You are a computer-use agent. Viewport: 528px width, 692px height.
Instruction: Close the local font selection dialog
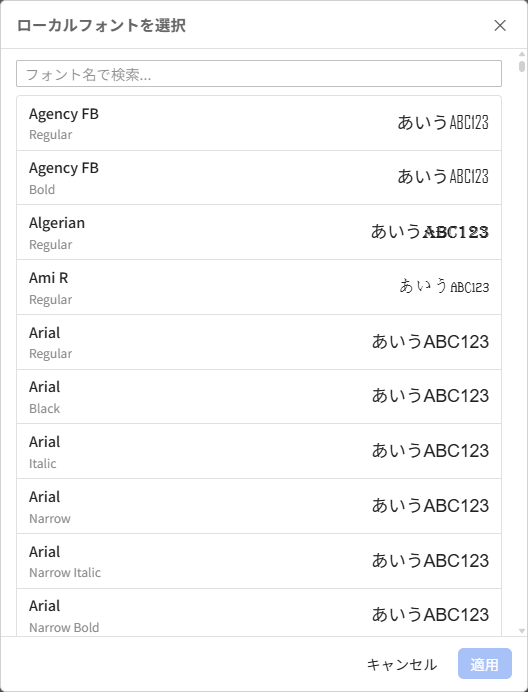[x=500, y=26]
